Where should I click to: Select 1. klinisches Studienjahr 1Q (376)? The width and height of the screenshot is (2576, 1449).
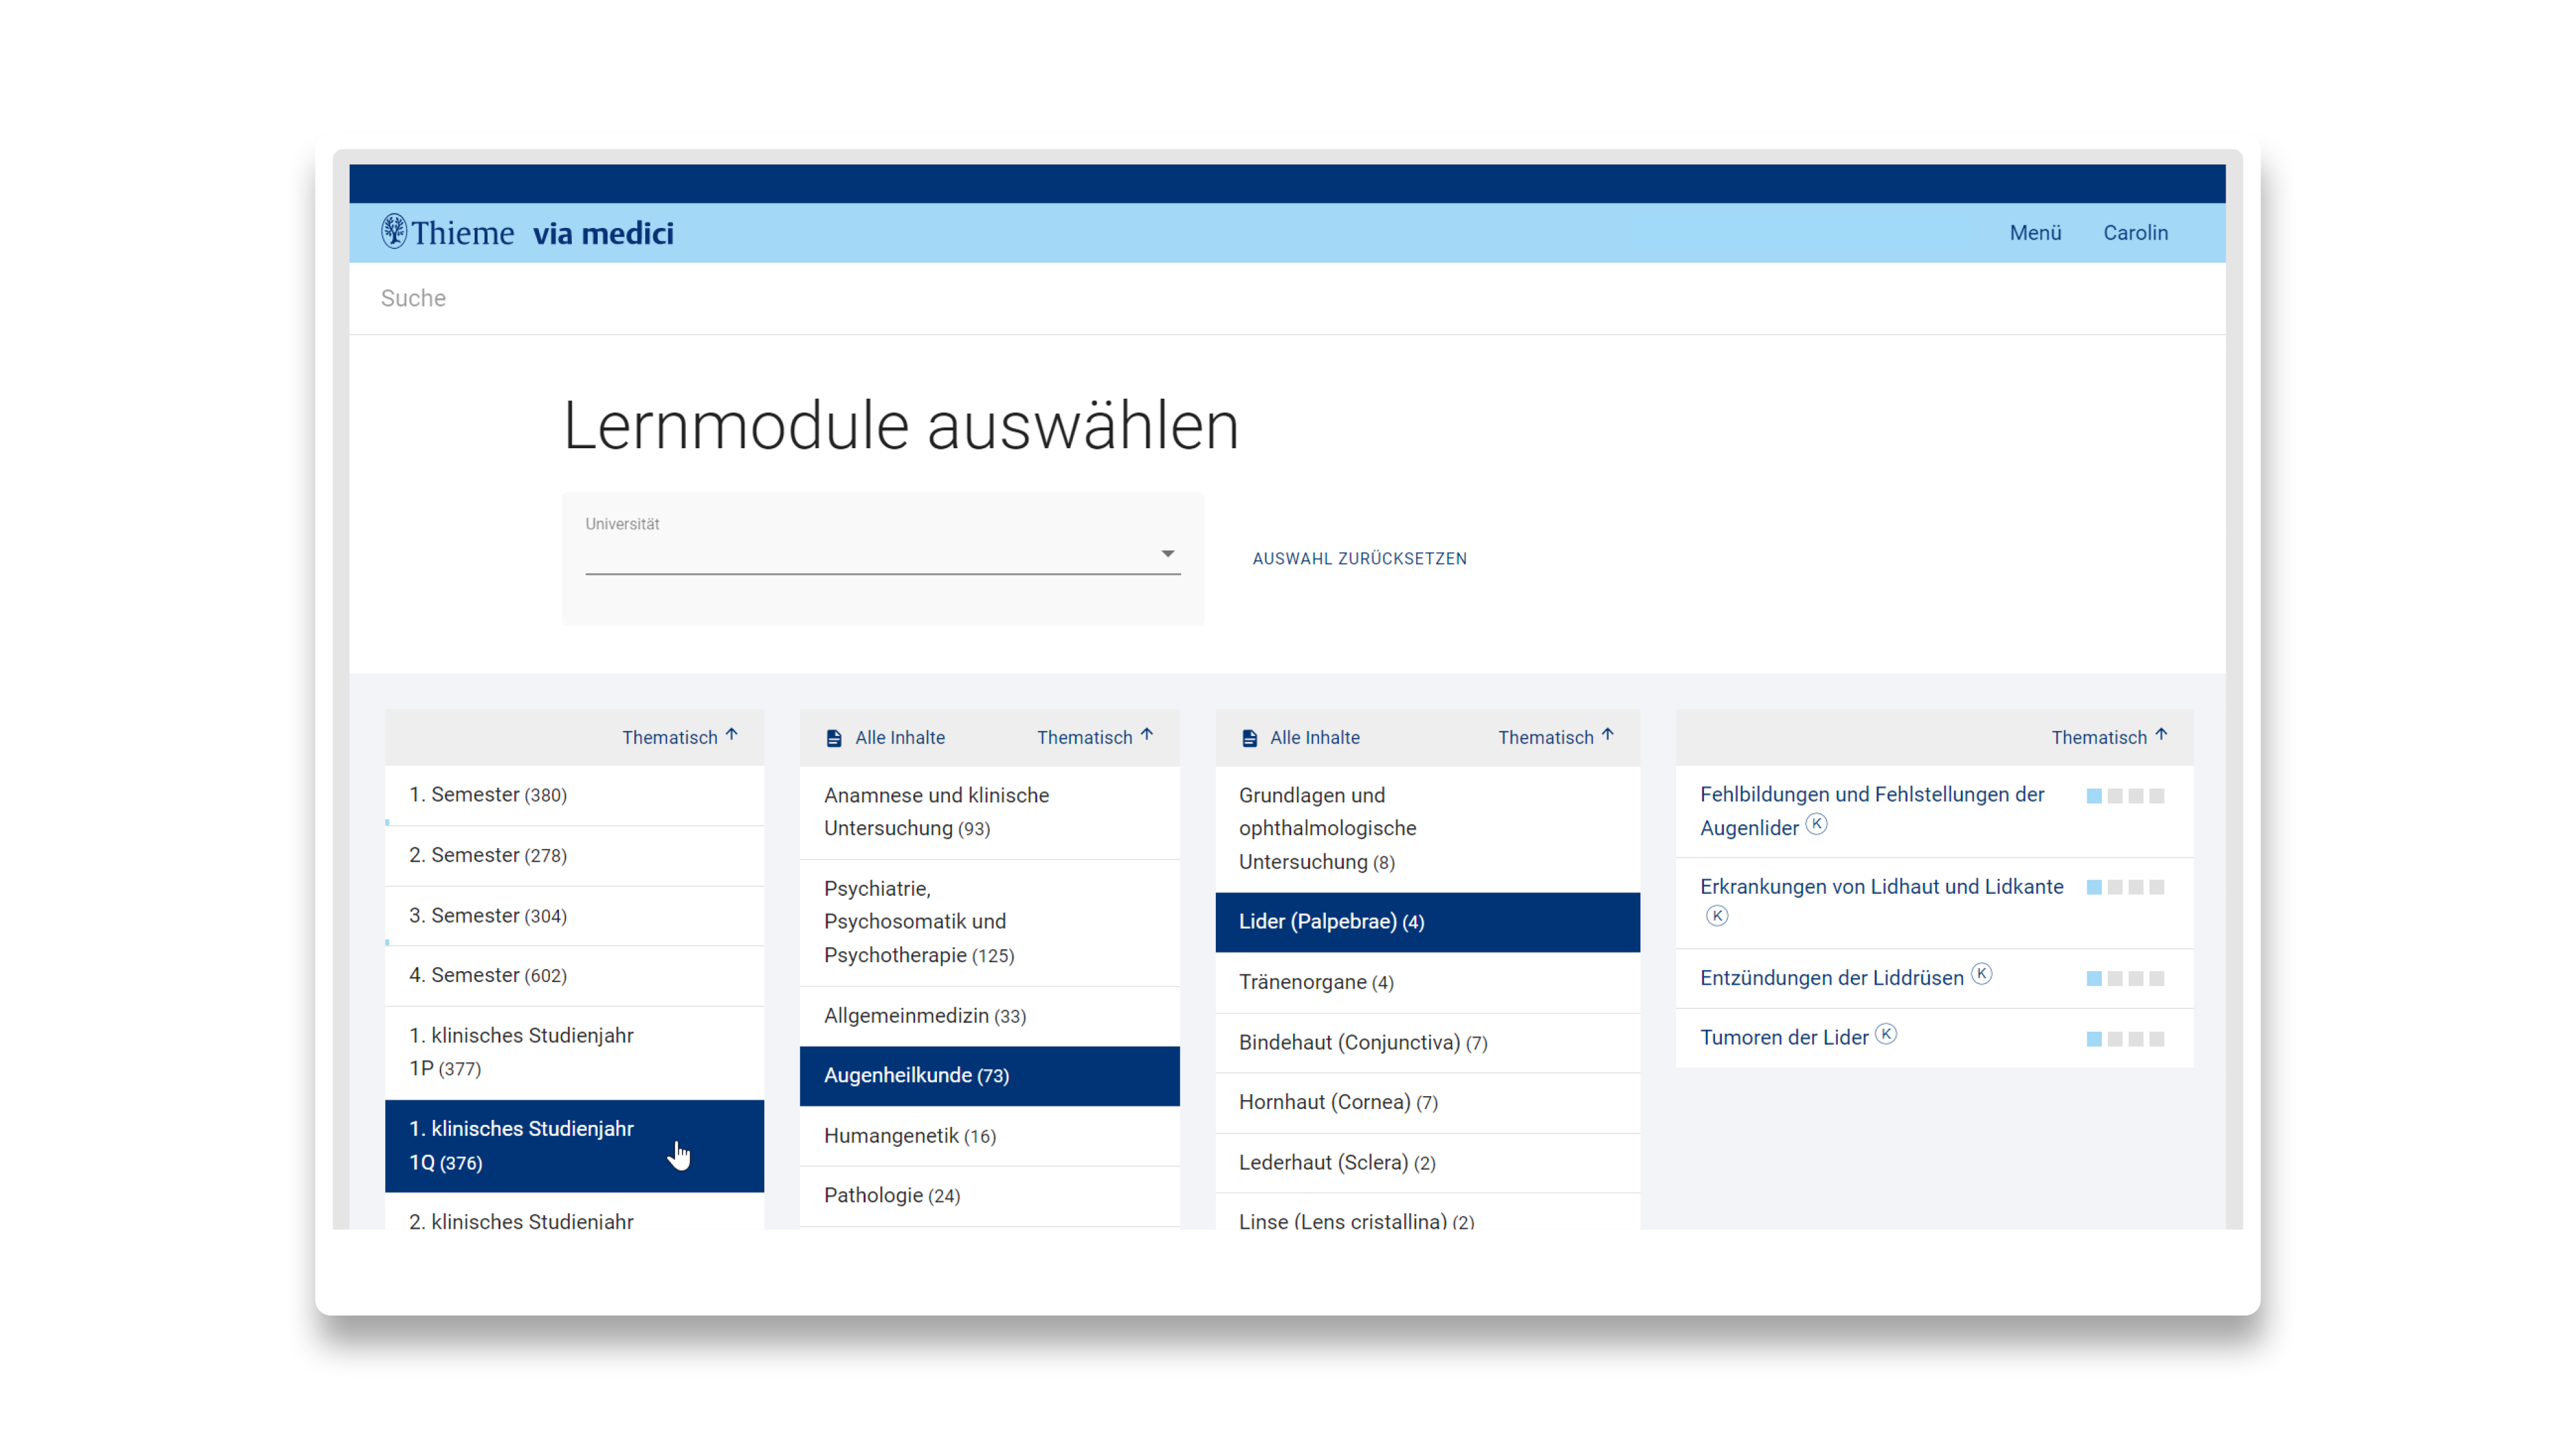click(574, 1146)
